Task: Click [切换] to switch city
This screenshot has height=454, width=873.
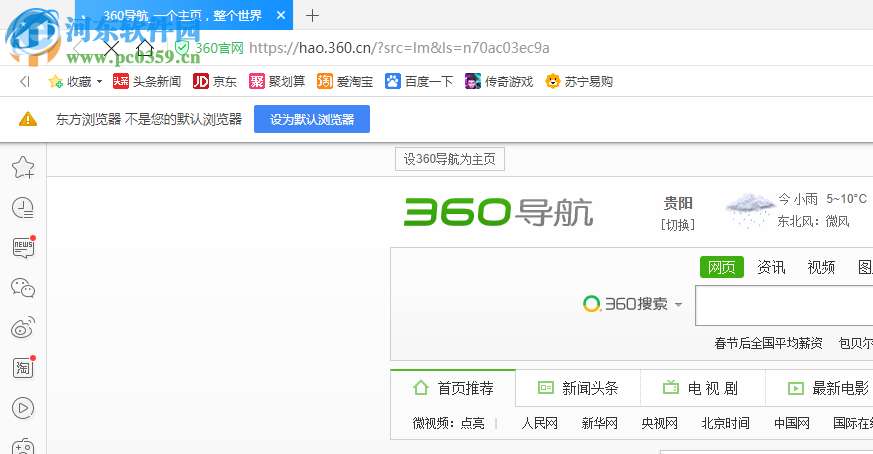Action: 678,224
